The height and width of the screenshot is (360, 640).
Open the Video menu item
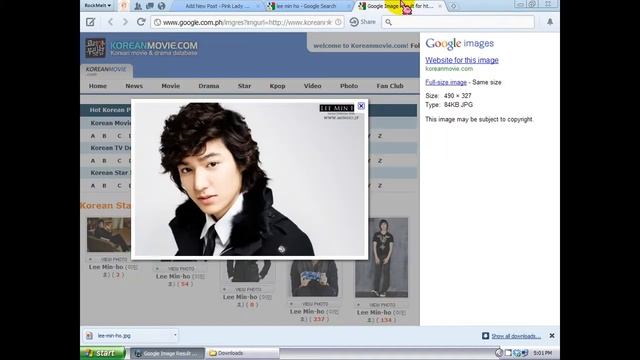312,86
